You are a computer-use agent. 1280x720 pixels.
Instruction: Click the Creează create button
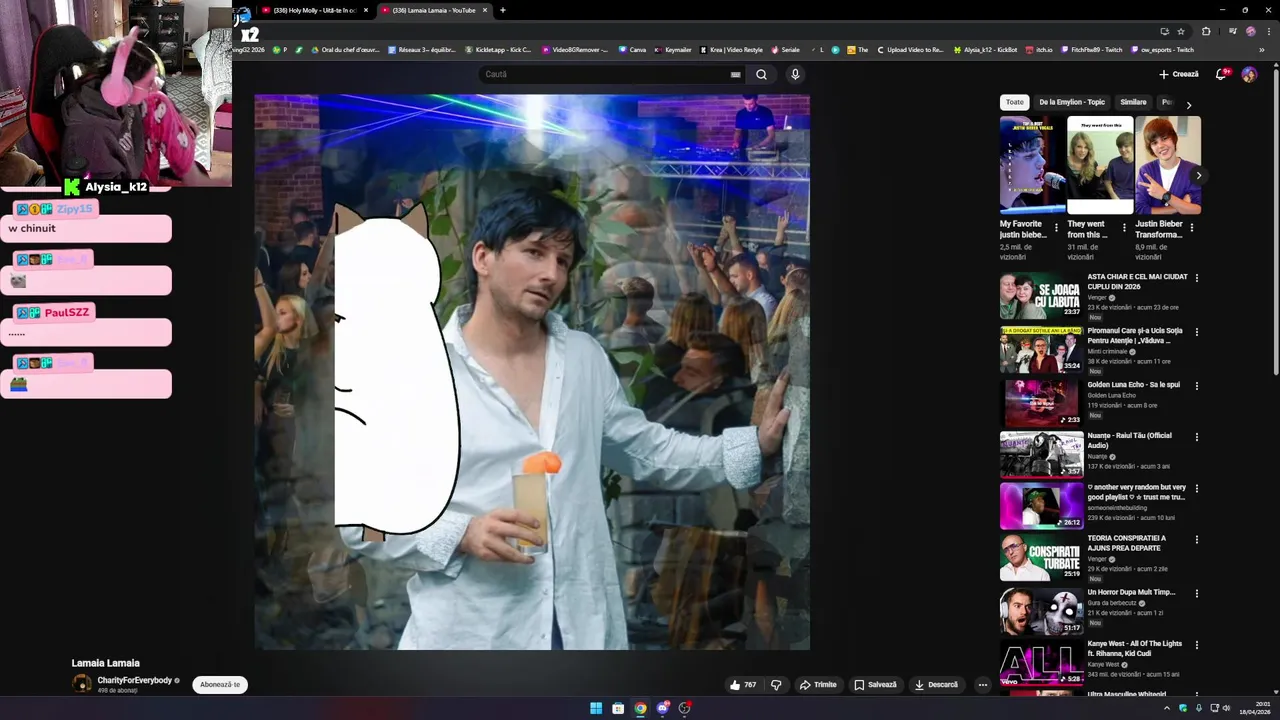coord(1179,74)
